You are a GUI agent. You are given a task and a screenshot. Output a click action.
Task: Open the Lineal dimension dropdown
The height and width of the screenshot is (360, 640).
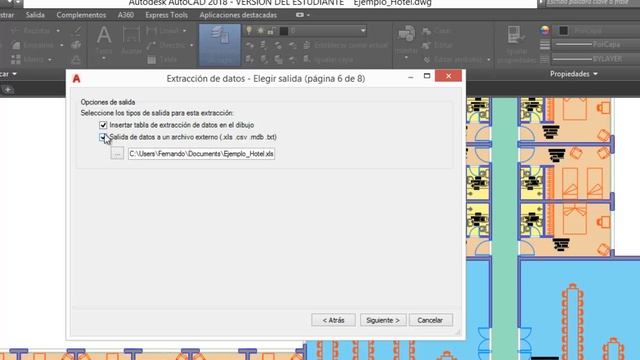(x=184, y=31)
